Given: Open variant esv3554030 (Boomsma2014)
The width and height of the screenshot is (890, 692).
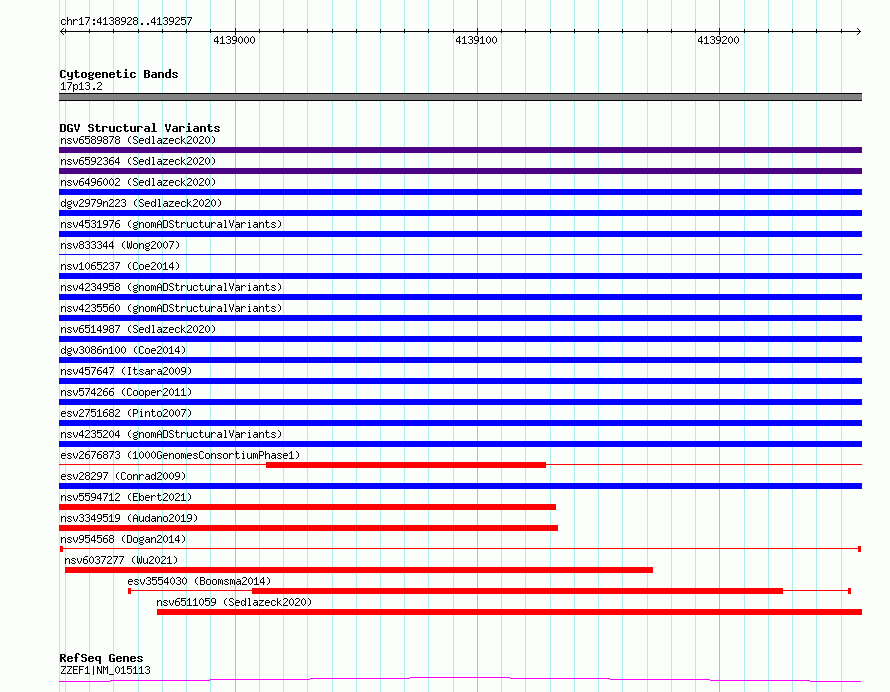Looking at the screenshot, I should [x=199, y=581].
